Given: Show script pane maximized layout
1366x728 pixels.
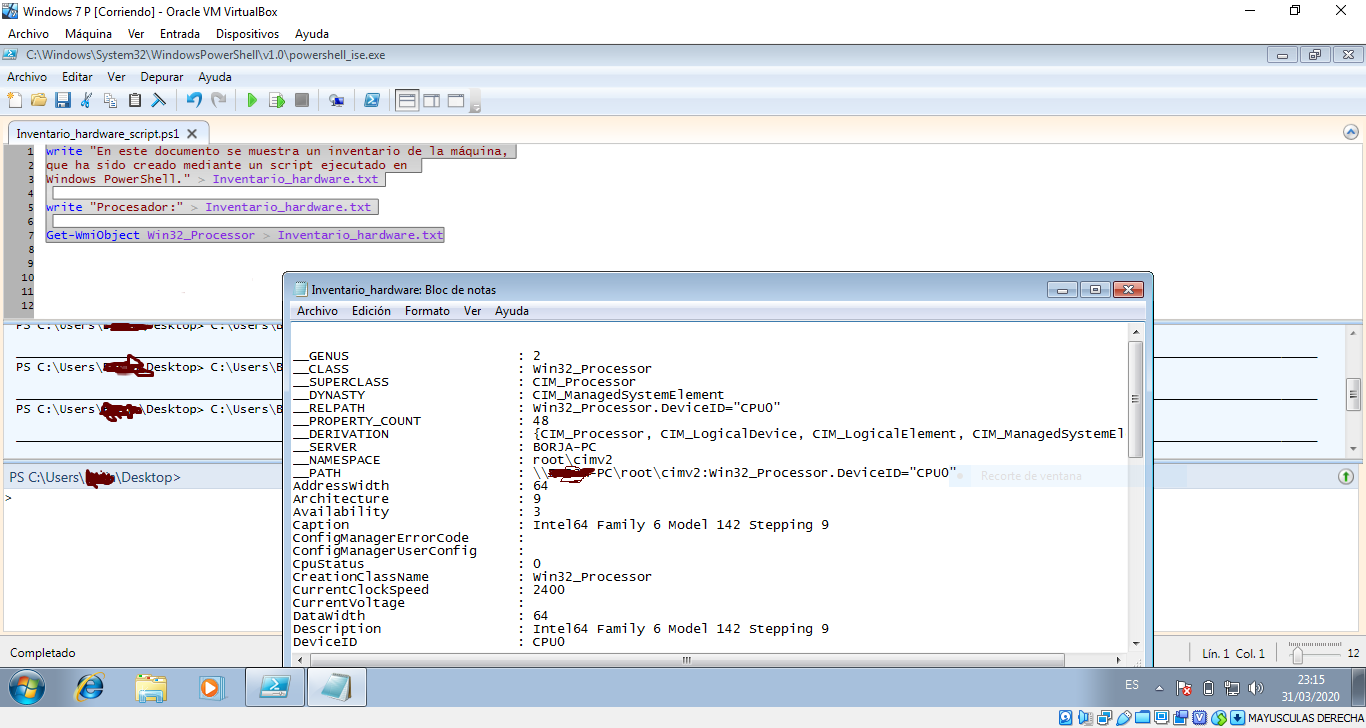Looking at the screenshot, I should click(x=456, y=100).
